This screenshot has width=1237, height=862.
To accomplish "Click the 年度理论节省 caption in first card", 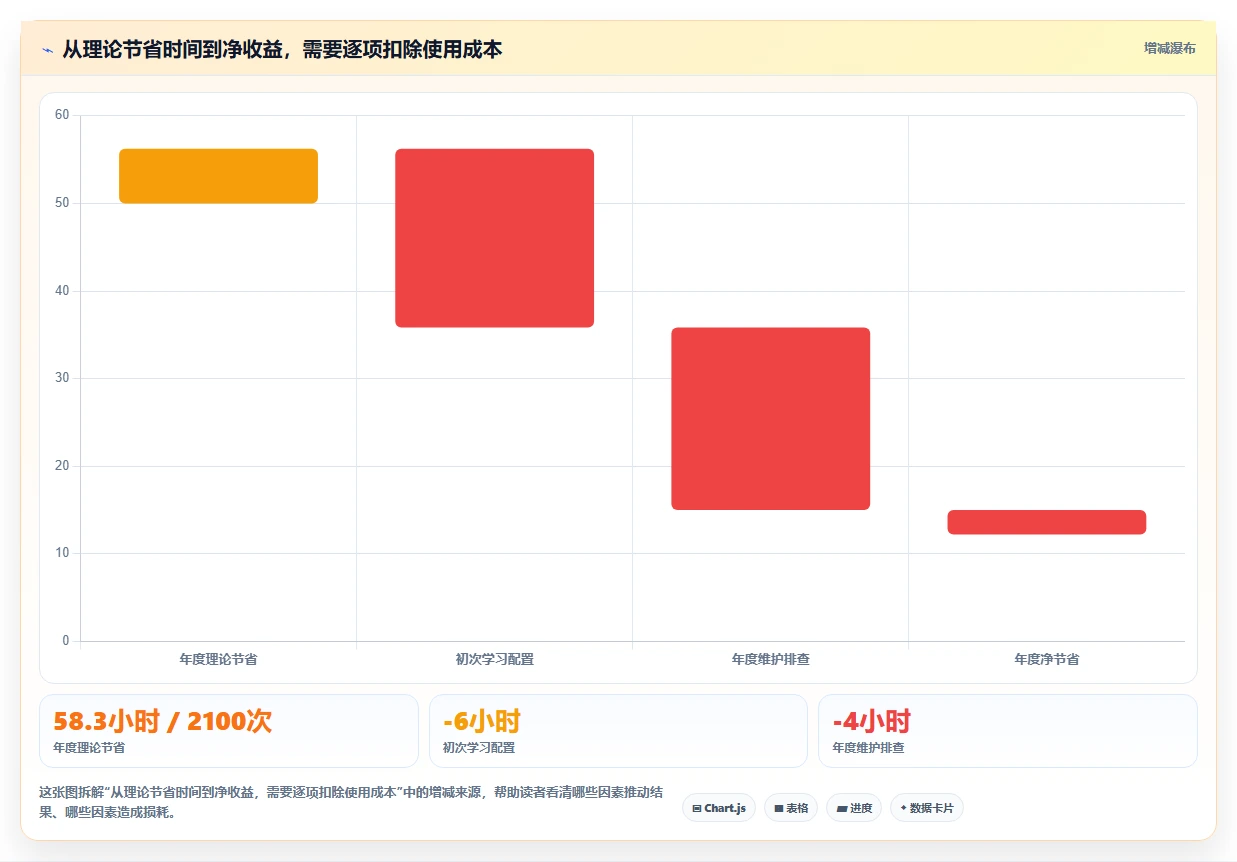I will (89, 747).
